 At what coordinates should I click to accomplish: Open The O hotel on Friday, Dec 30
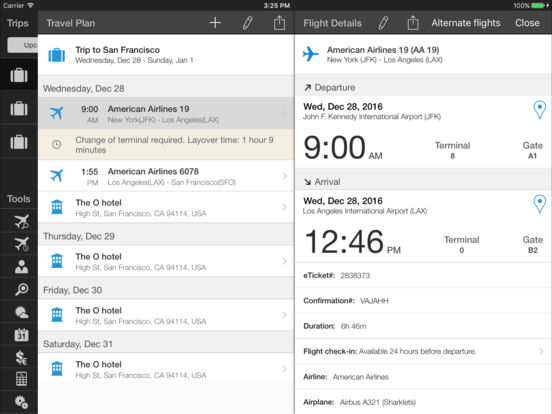166,315
